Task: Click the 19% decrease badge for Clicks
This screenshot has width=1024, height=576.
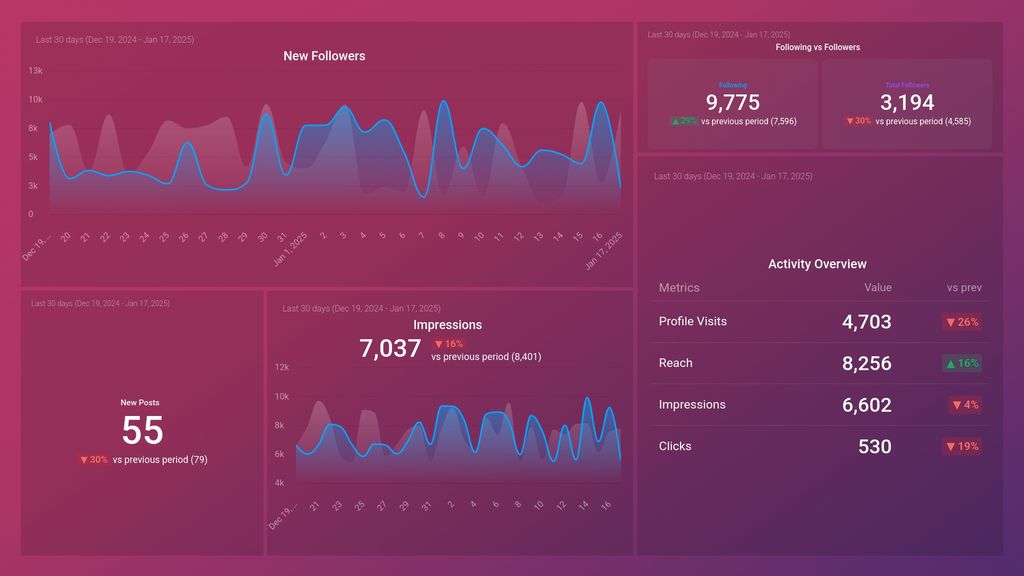Action: 963,447
